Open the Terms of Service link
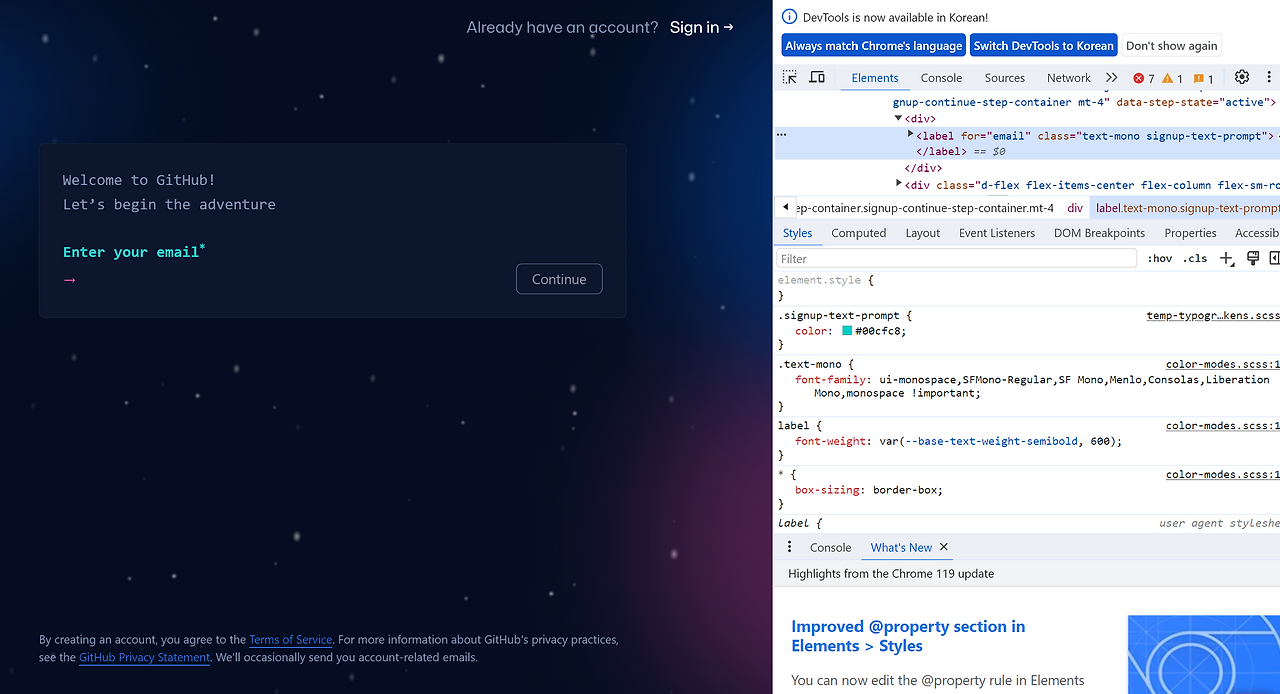Screen dimensions: 1280x694 (290, 639)
